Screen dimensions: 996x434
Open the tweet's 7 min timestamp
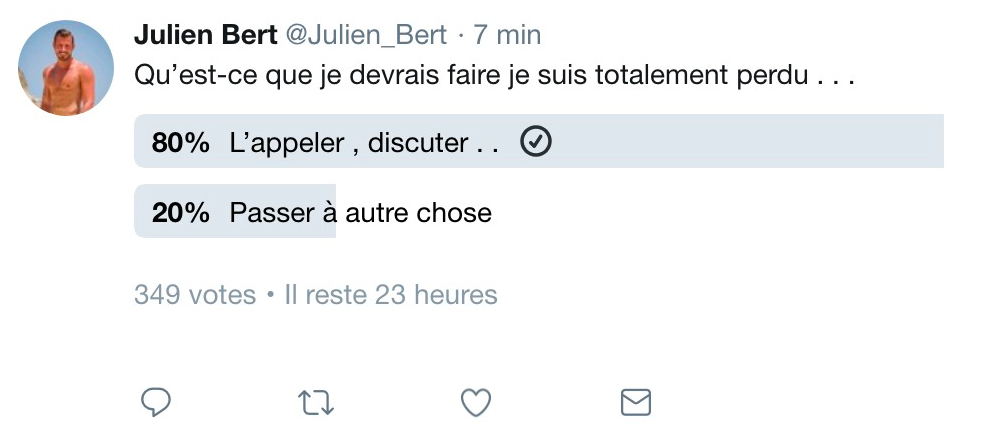[508, 35]
